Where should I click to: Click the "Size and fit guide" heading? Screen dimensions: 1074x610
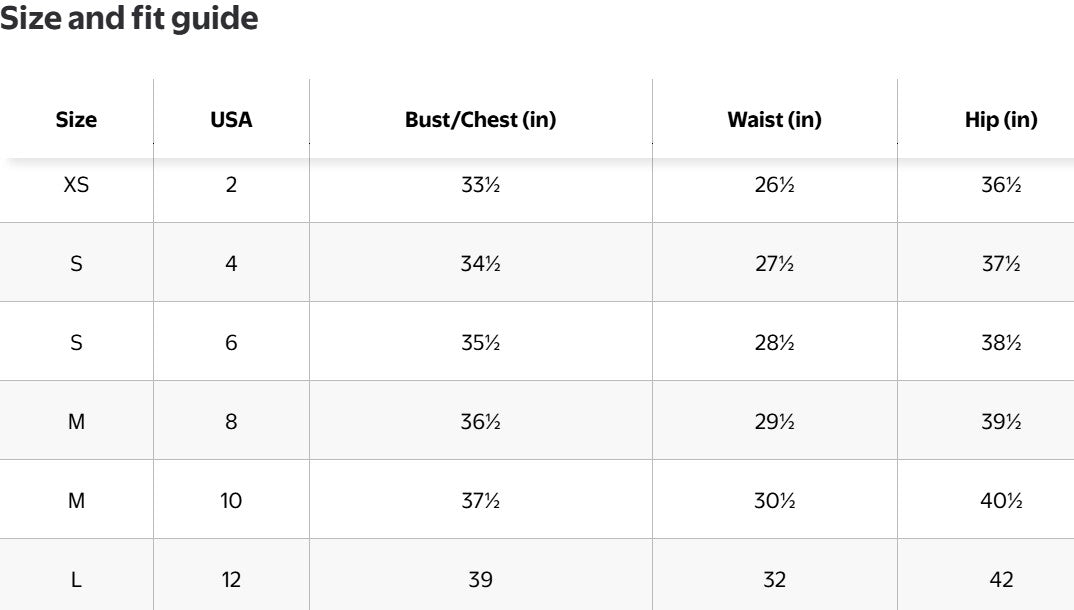(129, 19)
